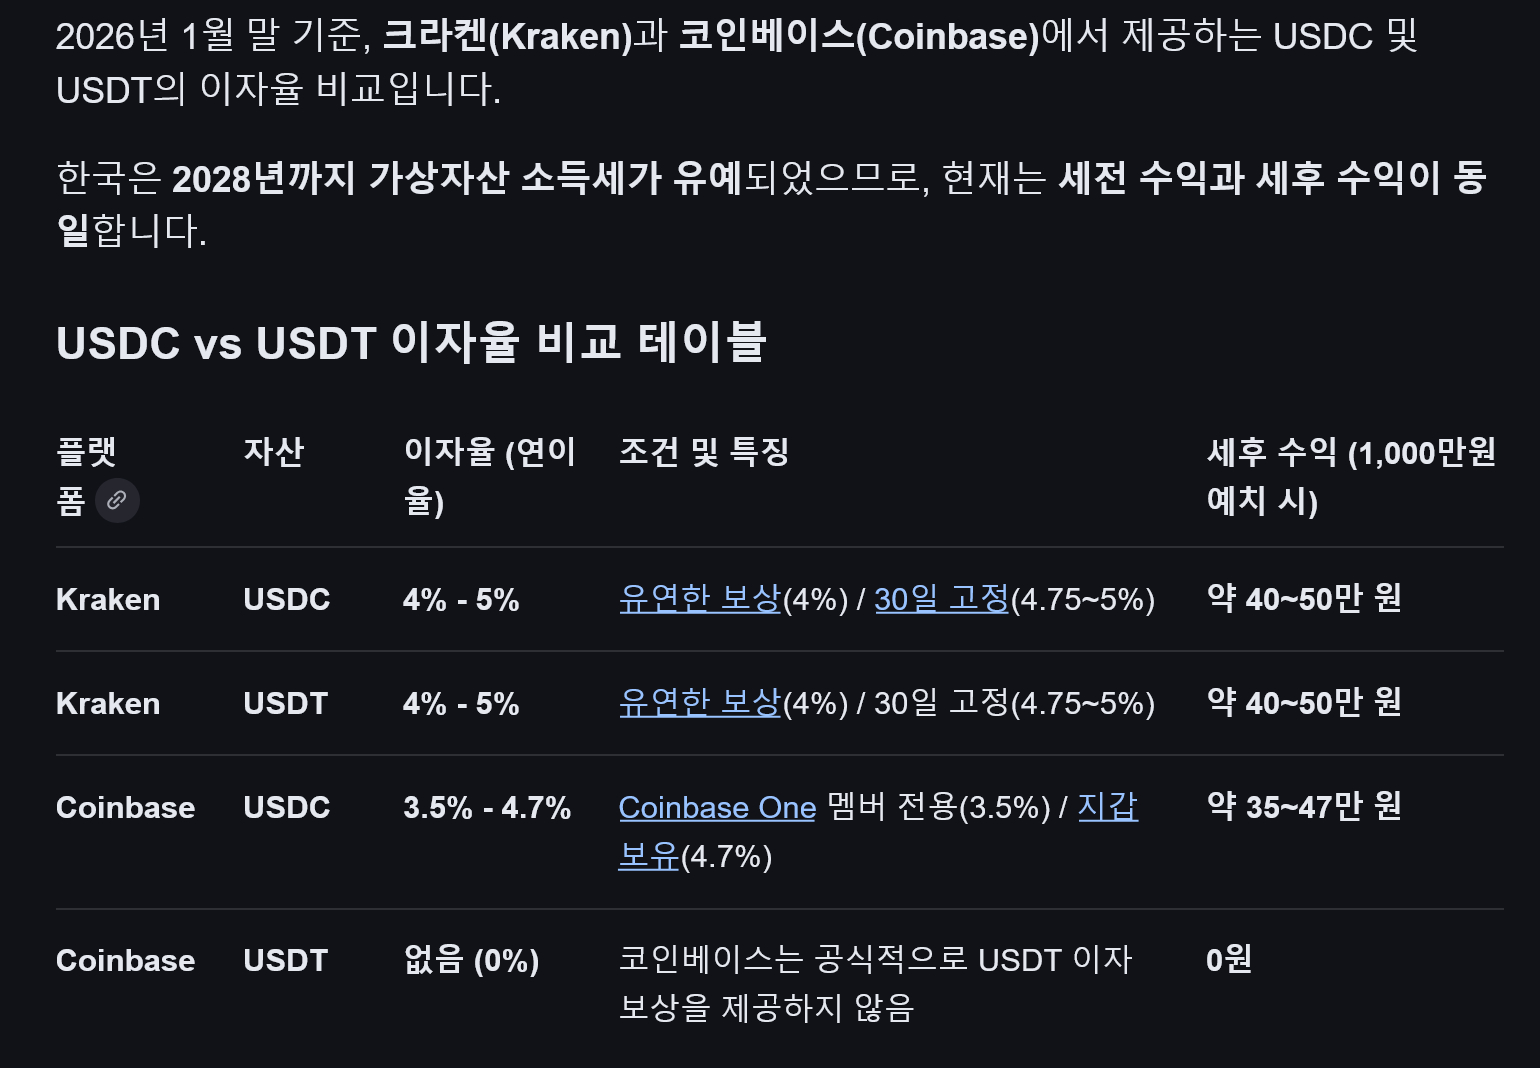Follow the Coinbase One link
1540x1068 pixels.
tap(717, 807)
